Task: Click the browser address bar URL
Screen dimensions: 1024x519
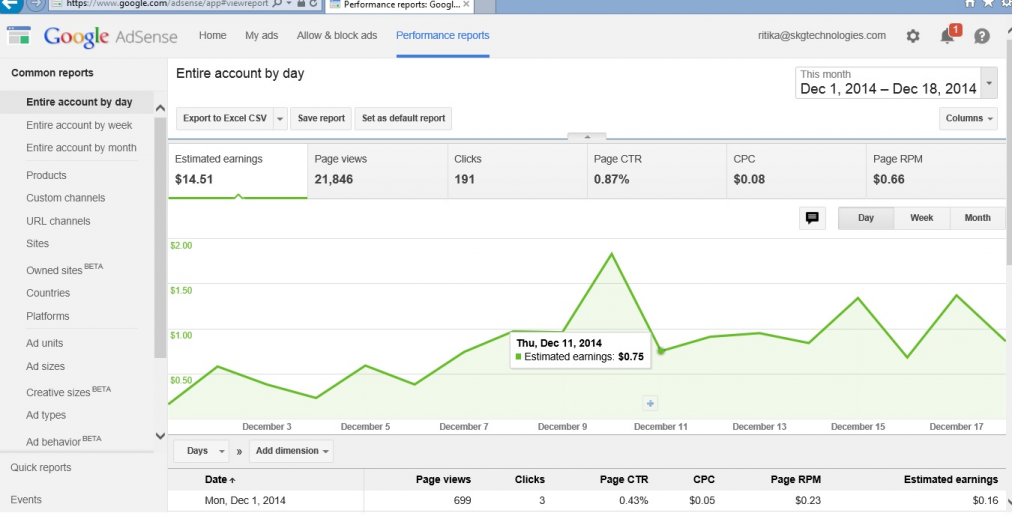Action: 167,4
